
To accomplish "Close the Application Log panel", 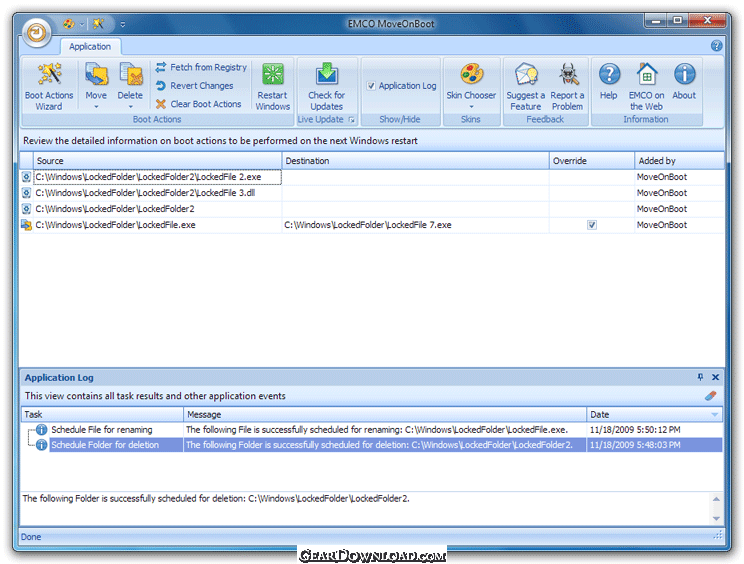I will click(x=716, y=377).
